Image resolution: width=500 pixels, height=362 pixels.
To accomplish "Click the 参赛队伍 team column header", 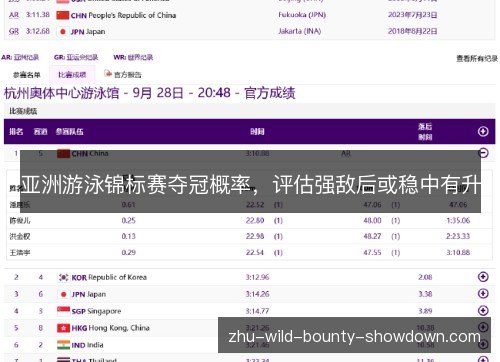I will [x=69, y=132].
